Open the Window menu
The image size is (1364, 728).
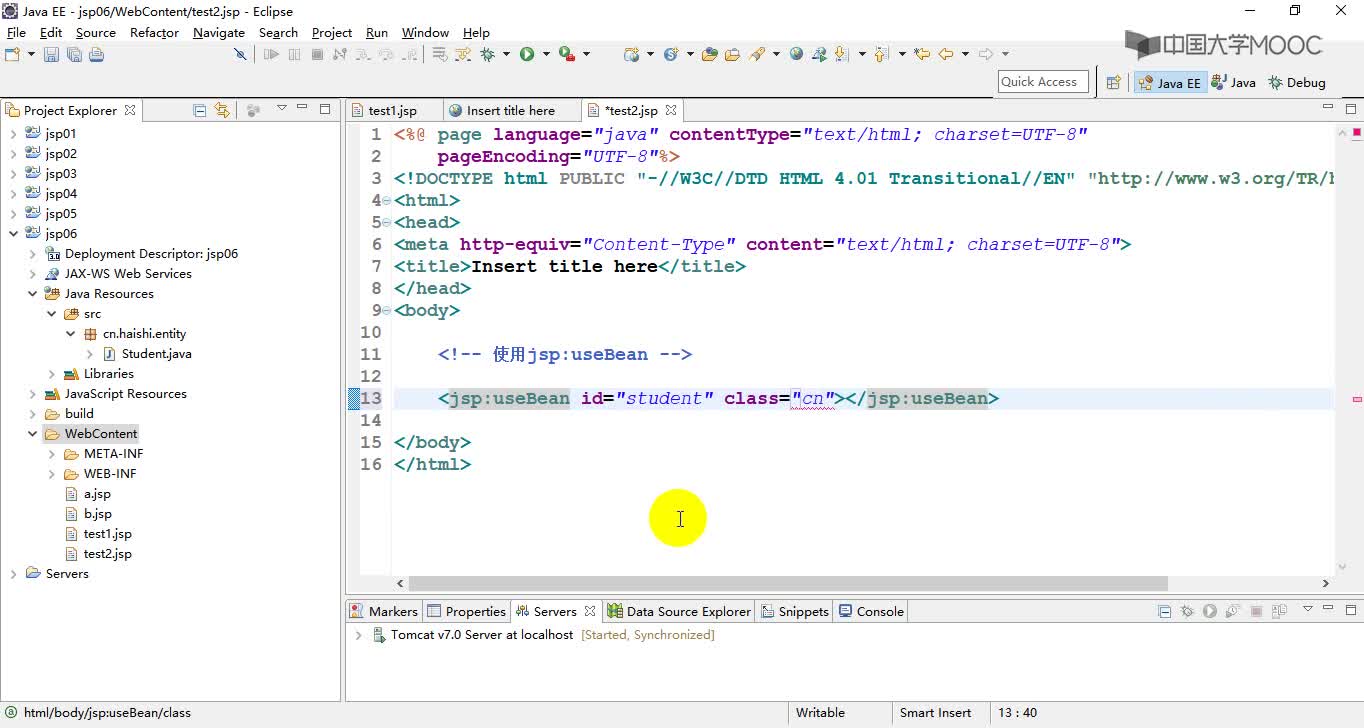[425, 33]
